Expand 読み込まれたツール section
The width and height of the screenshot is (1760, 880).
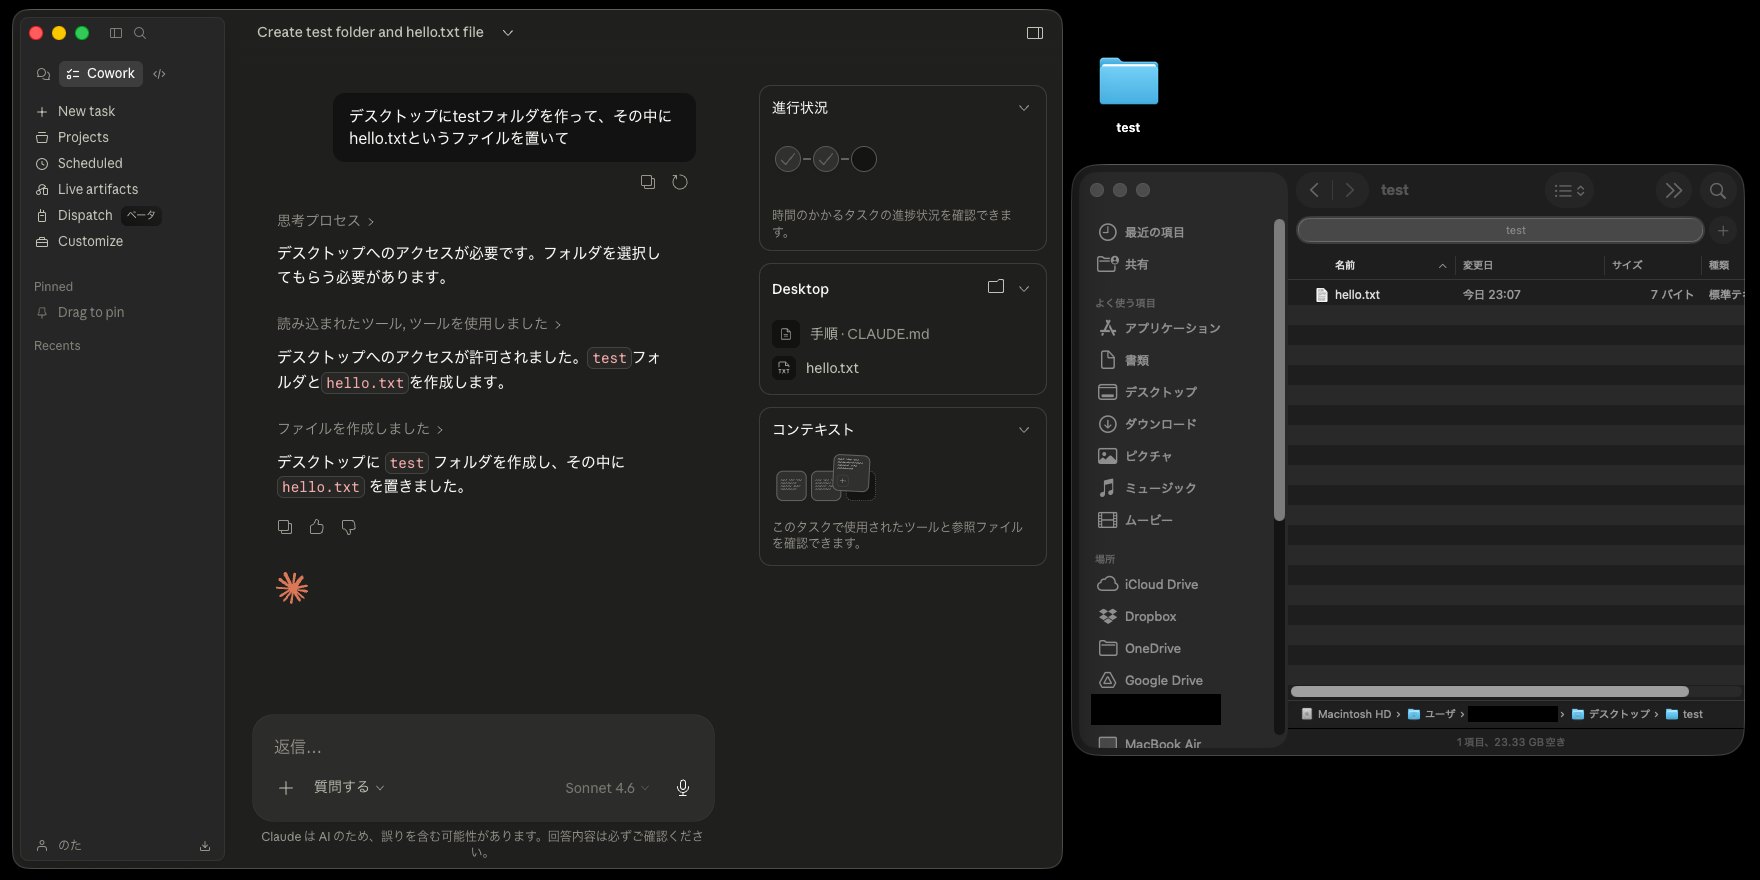tap(419, 324)
